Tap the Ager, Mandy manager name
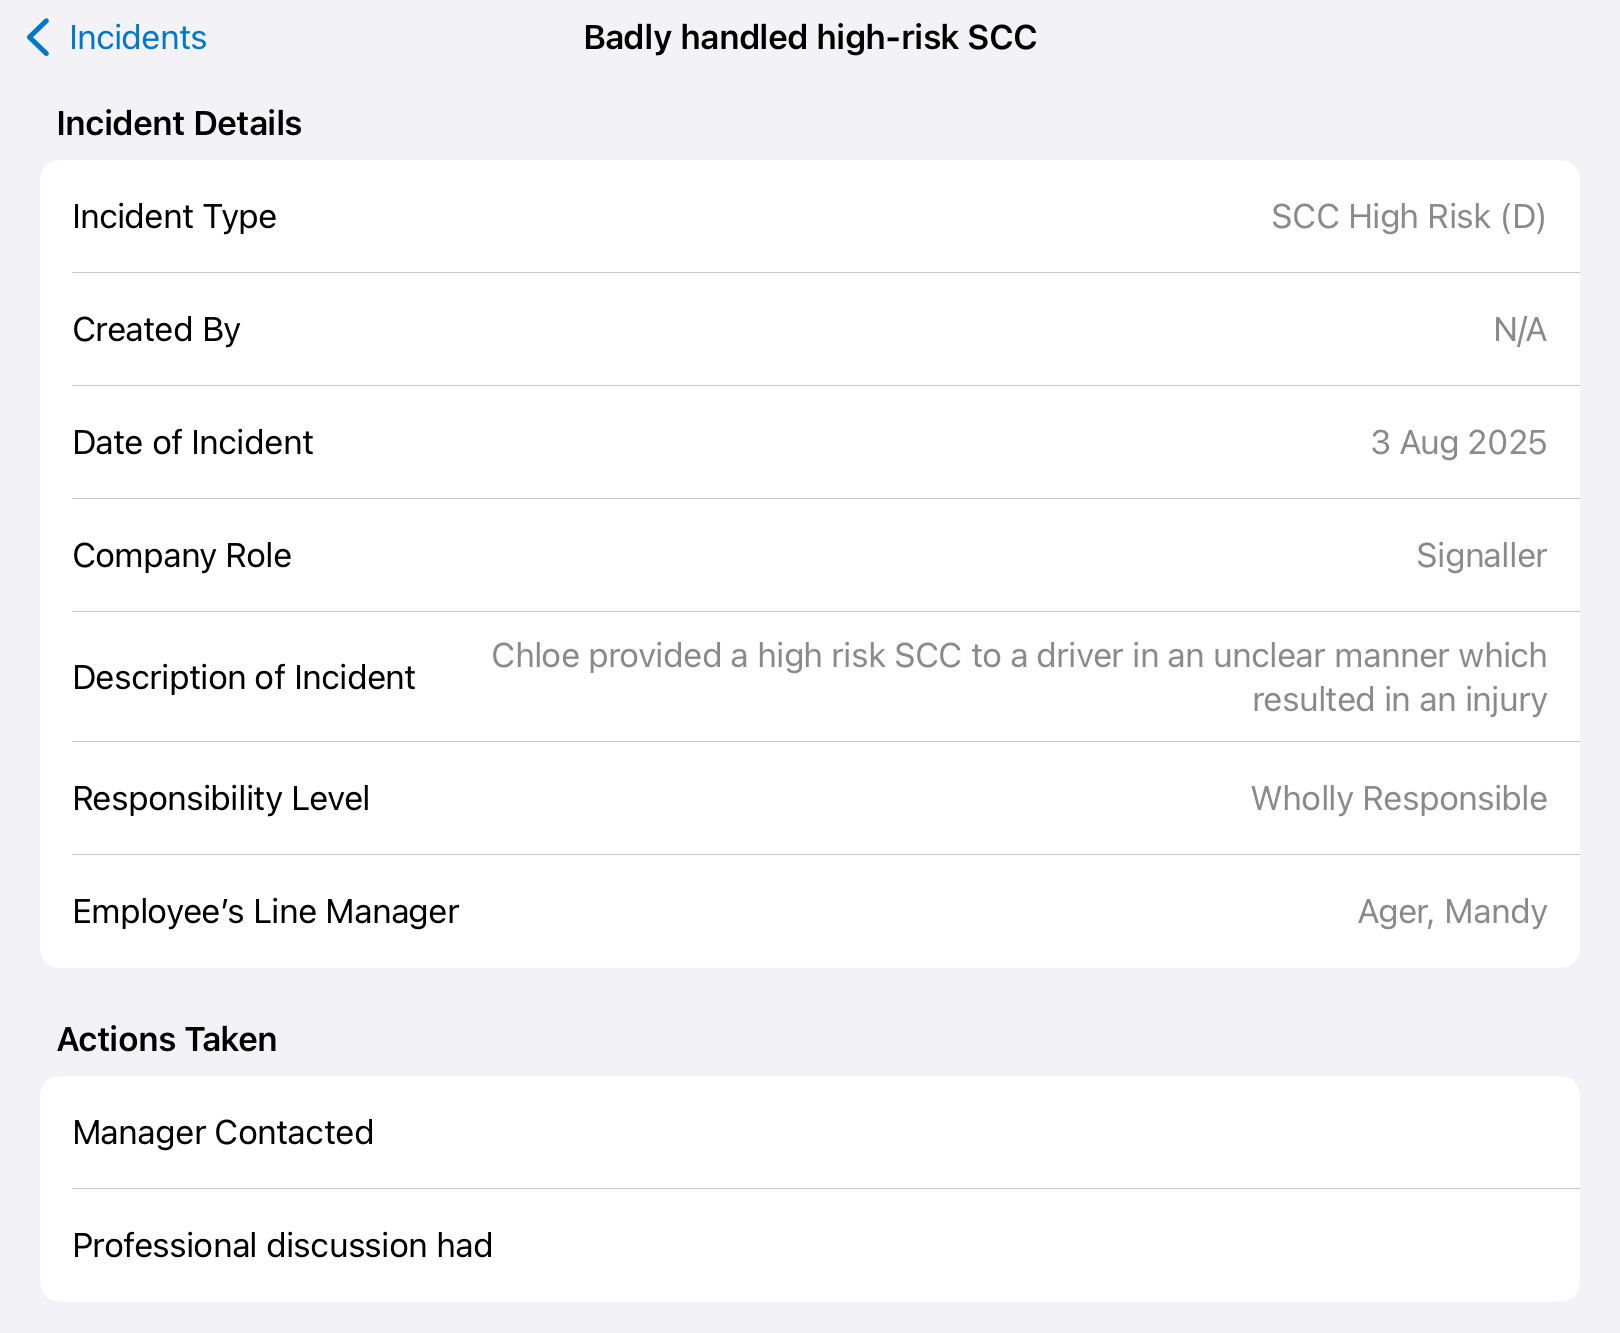This screenshot has width=1620, height=1333. (1452, 911)
